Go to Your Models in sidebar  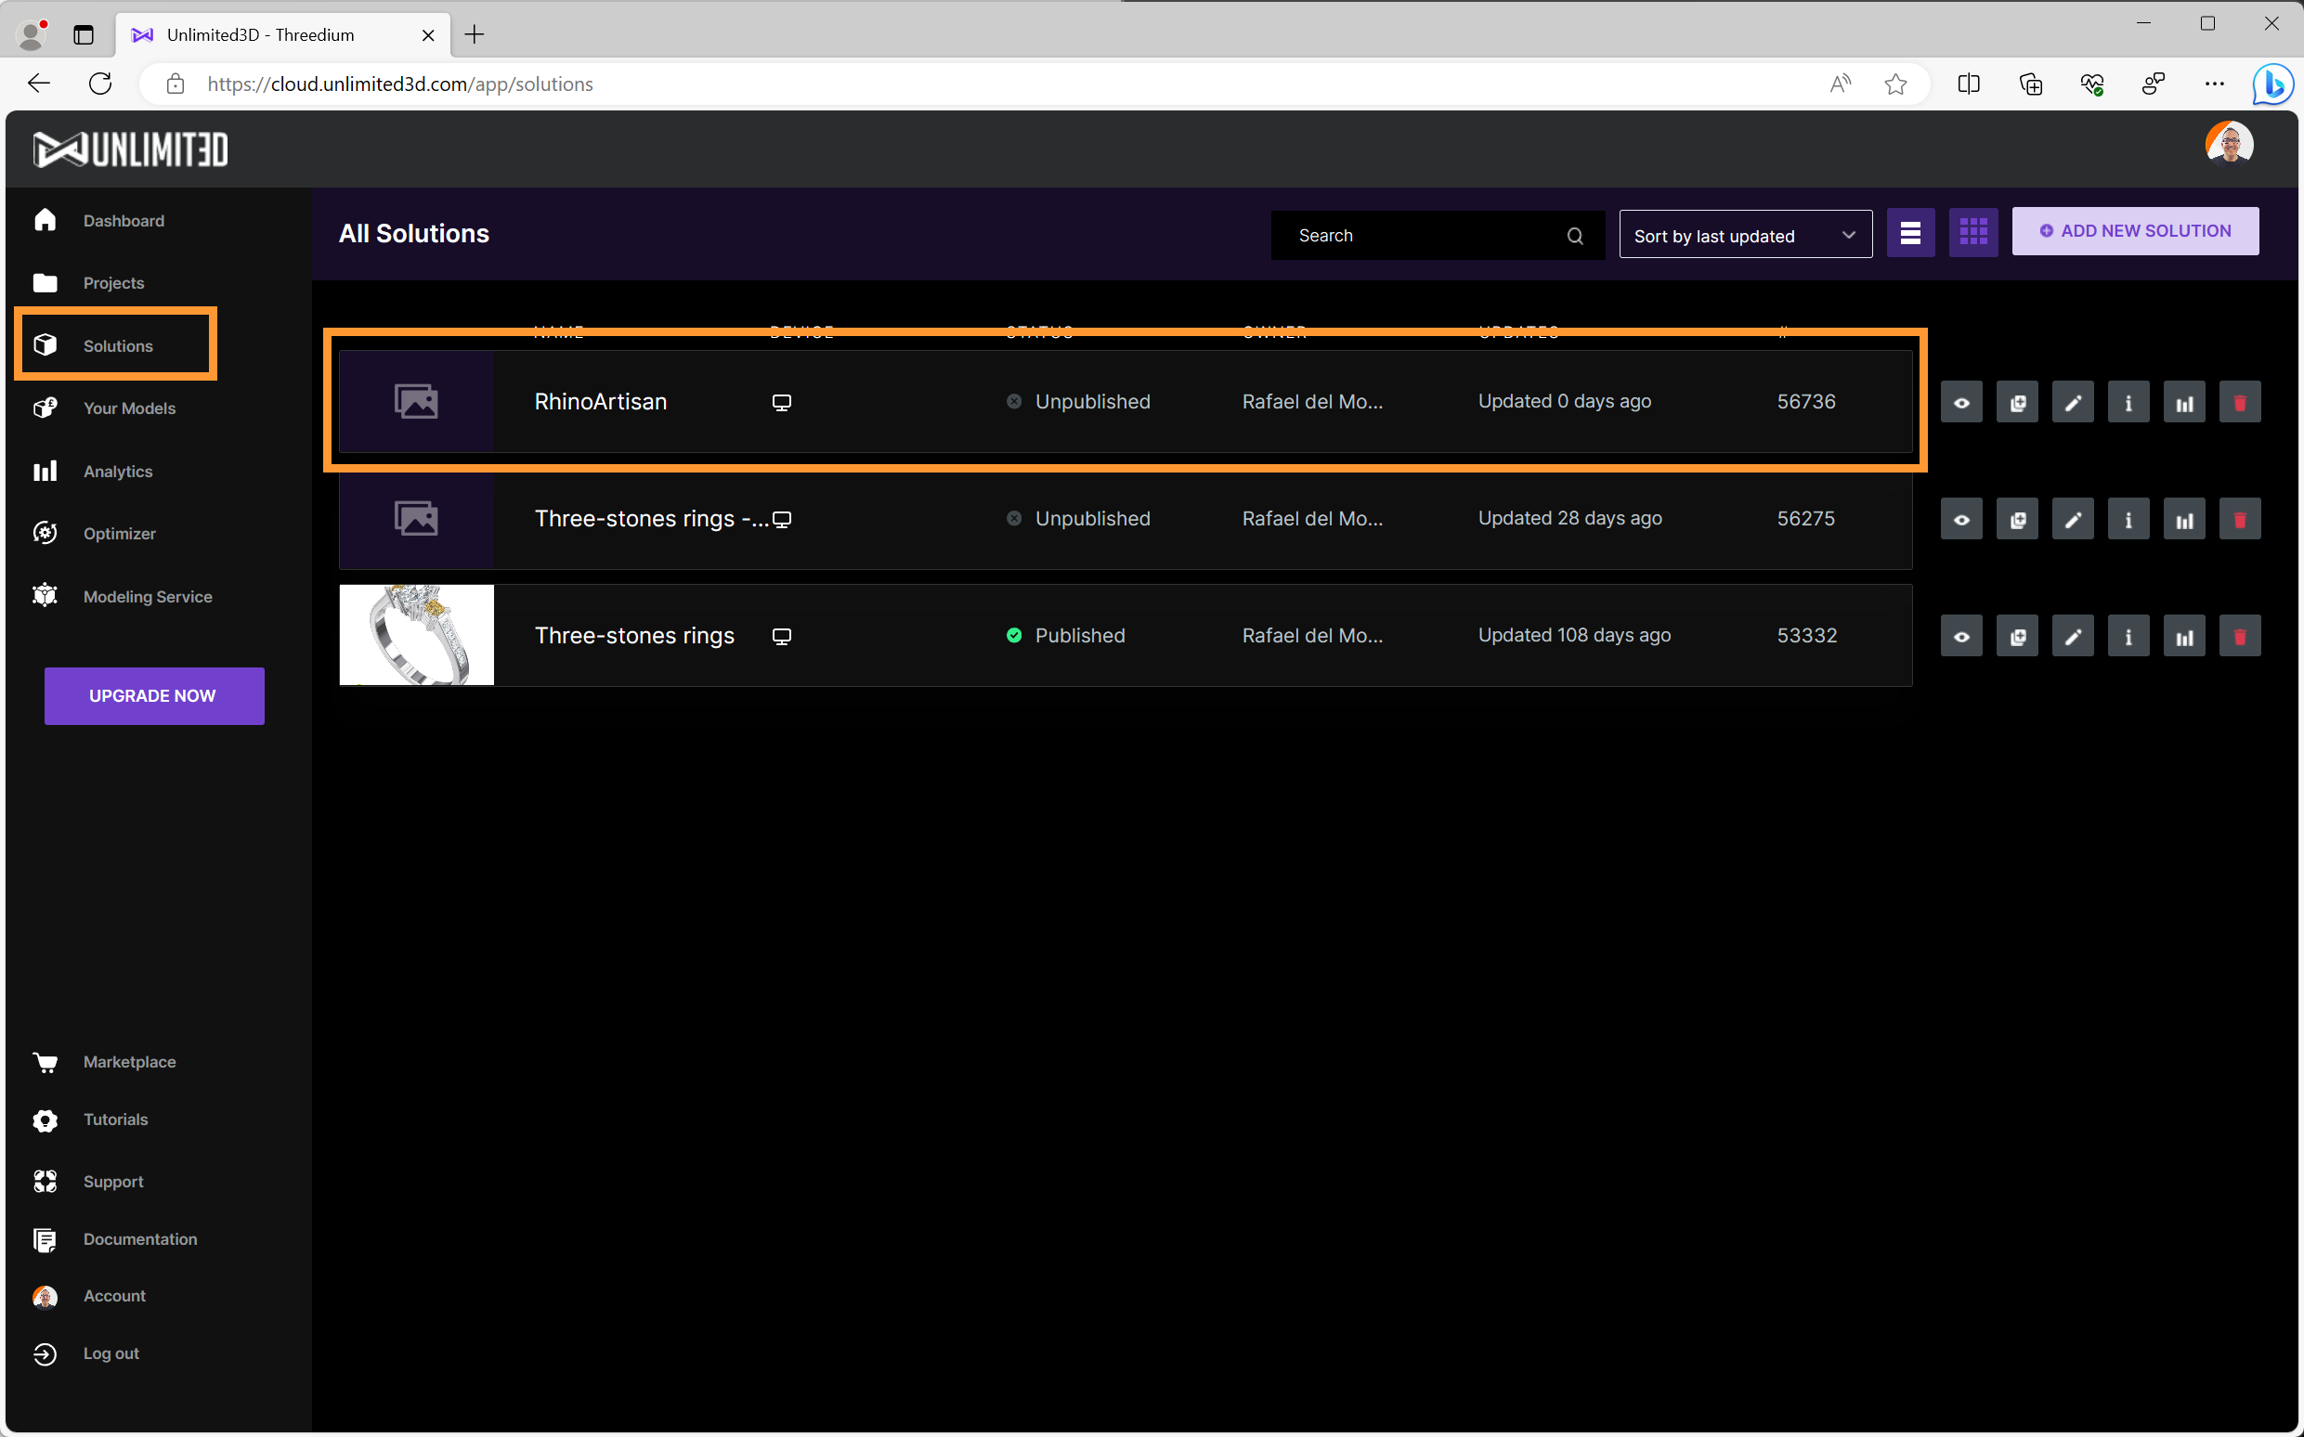[129, 408]
